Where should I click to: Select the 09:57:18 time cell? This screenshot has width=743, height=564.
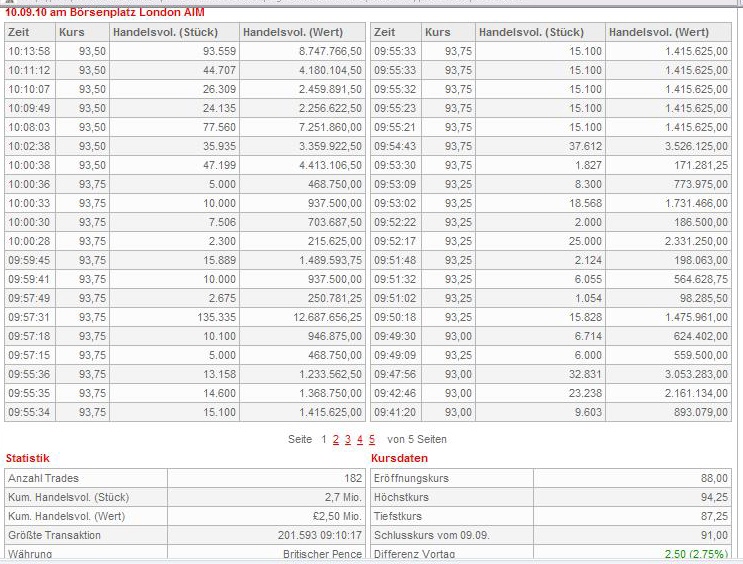click(30, 336)
